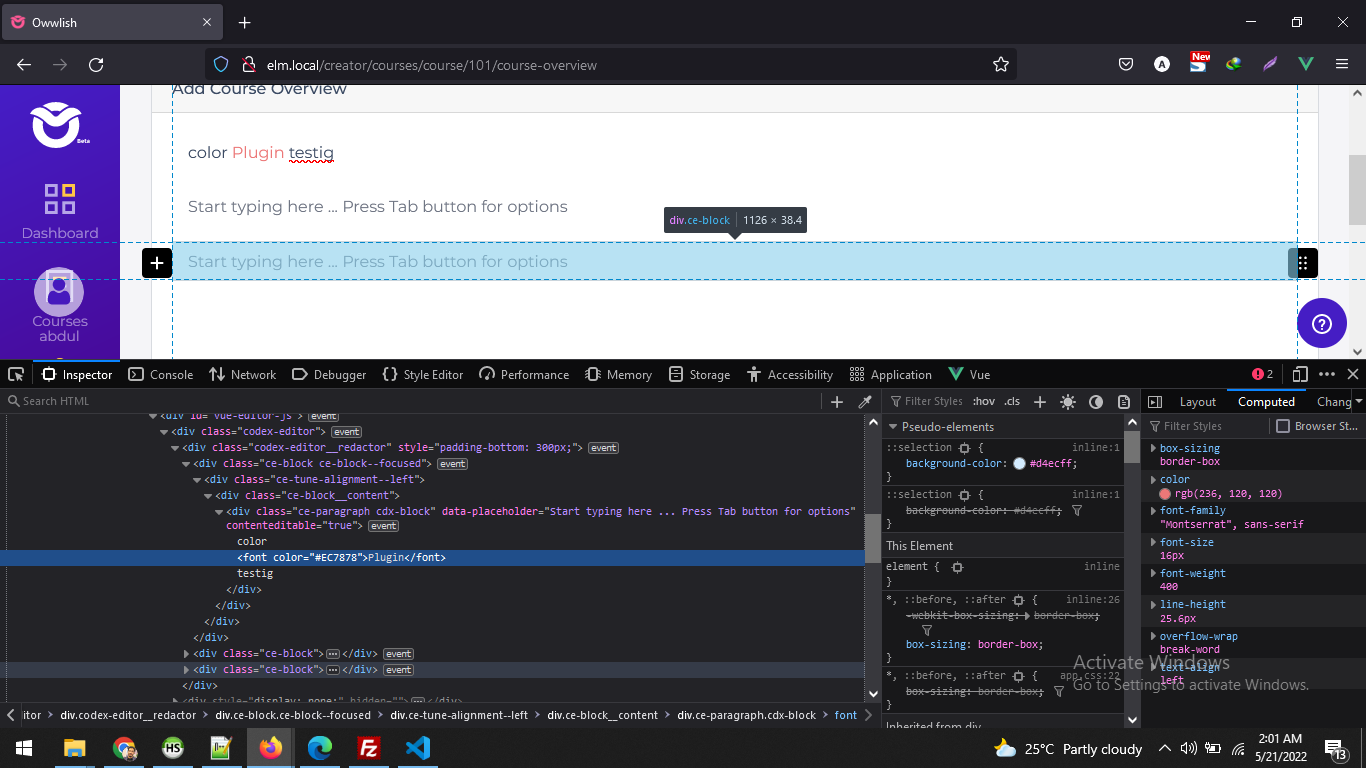Open the help question-mark bubble
Image resolution: width=1366 pixels, height=768 pixels.
click(1322, 323)
